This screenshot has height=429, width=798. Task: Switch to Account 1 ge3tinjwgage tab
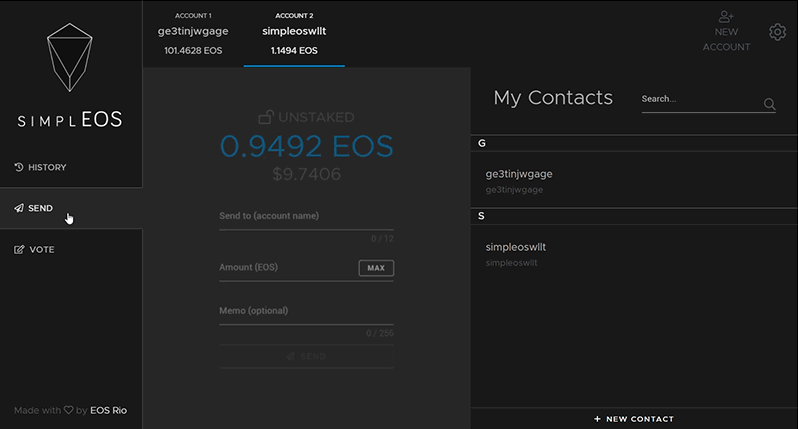(193, 34)
